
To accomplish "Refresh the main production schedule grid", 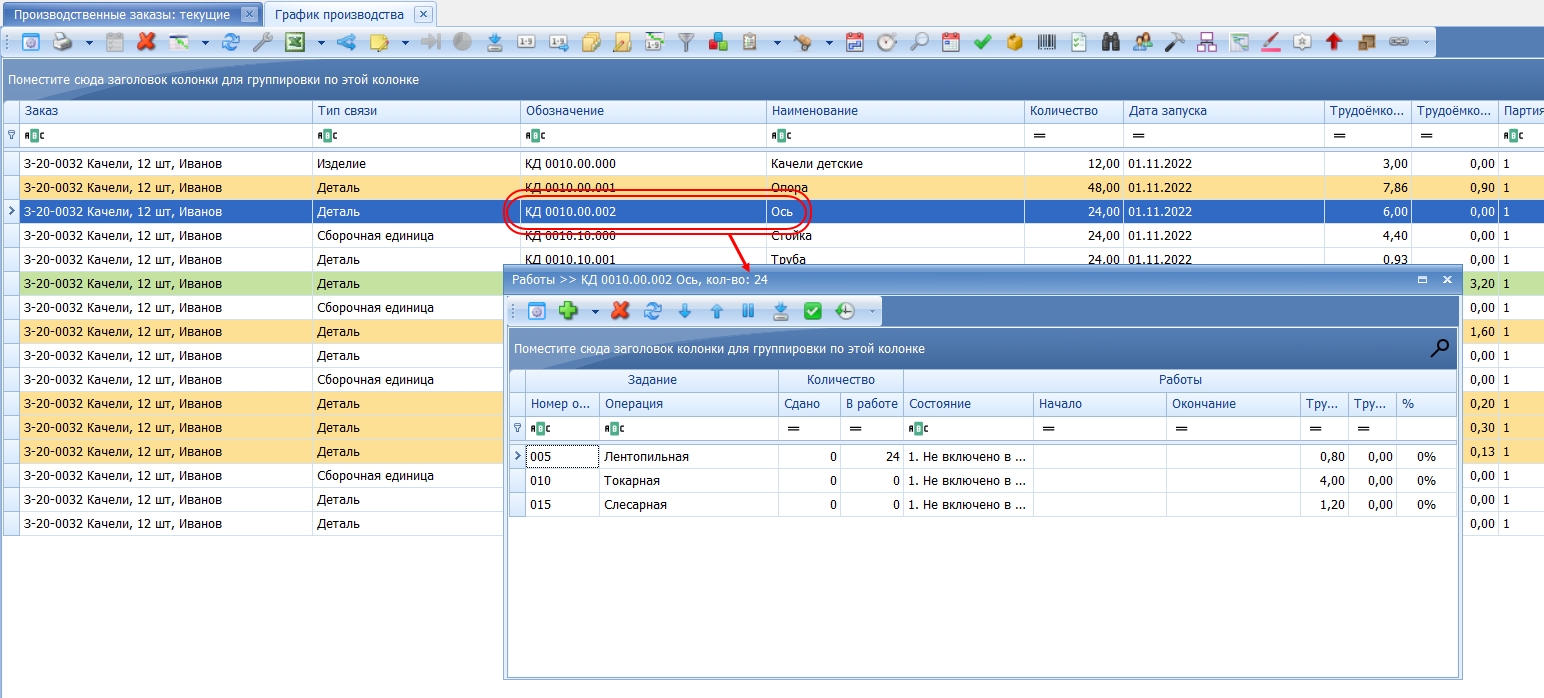I will point(231,42).
